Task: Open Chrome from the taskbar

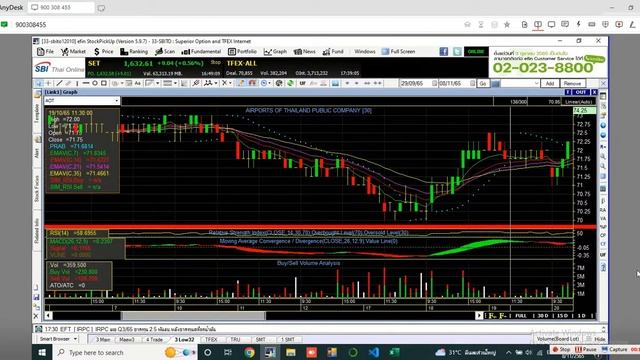Action: click(249, 352)
